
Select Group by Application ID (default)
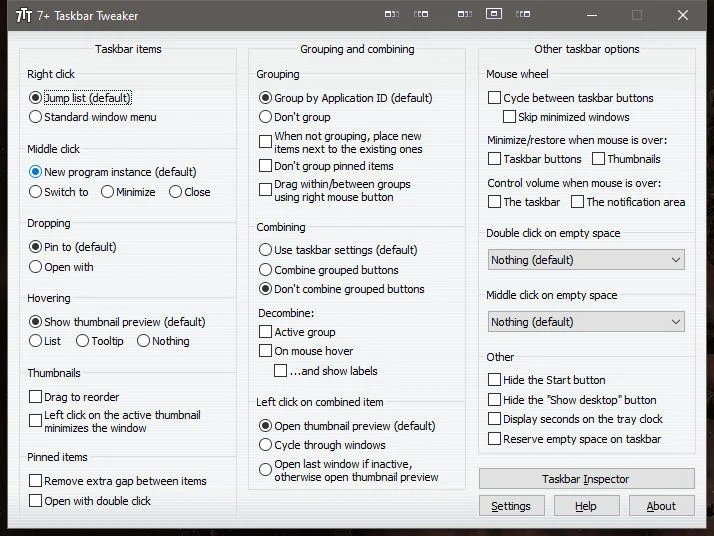click(346, 98)
